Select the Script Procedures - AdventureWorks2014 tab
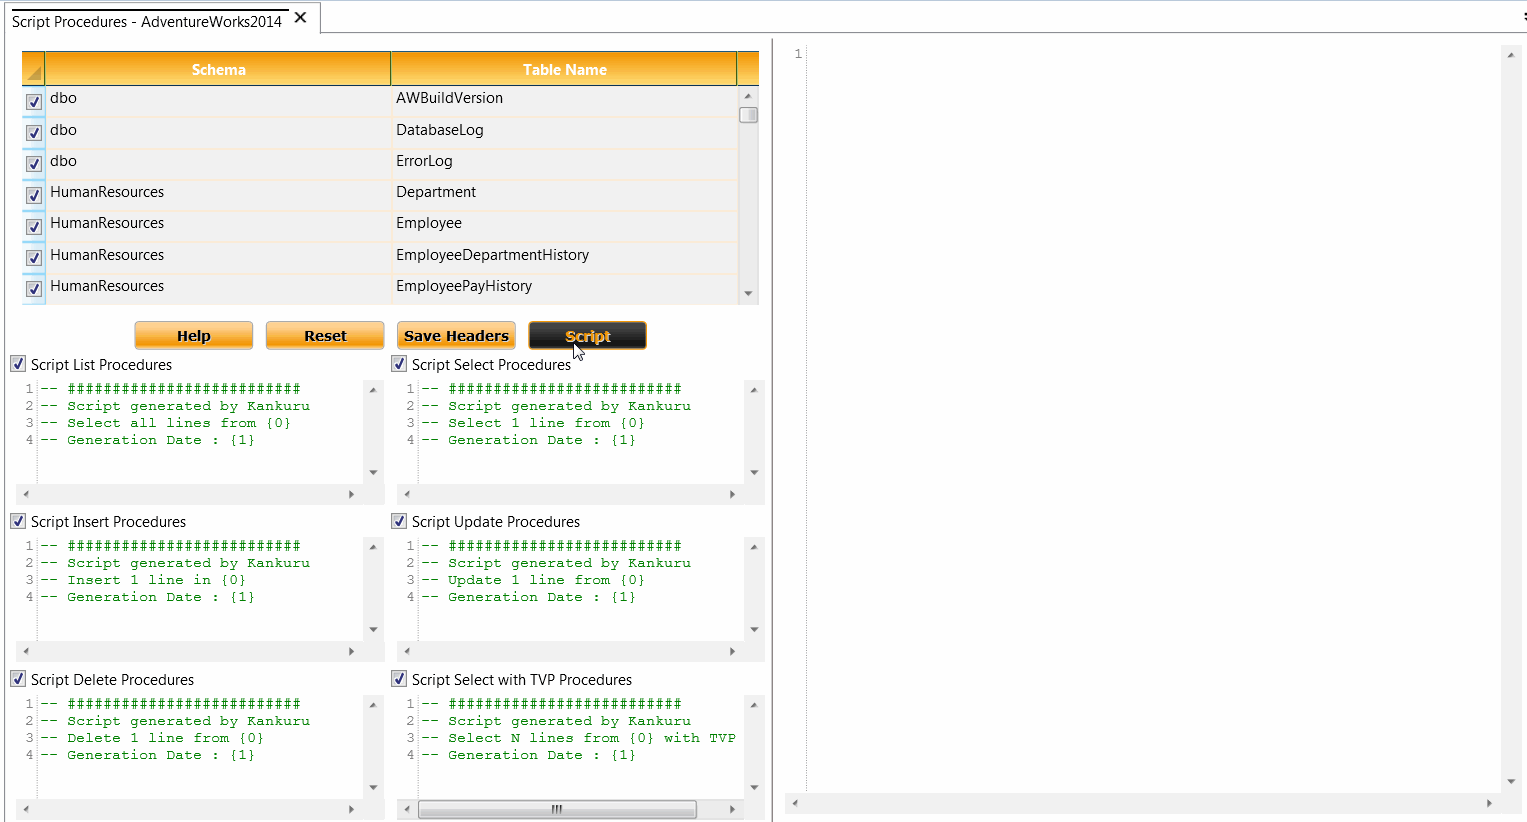The height and width of the screenshot is (822, 1527). 147,21
